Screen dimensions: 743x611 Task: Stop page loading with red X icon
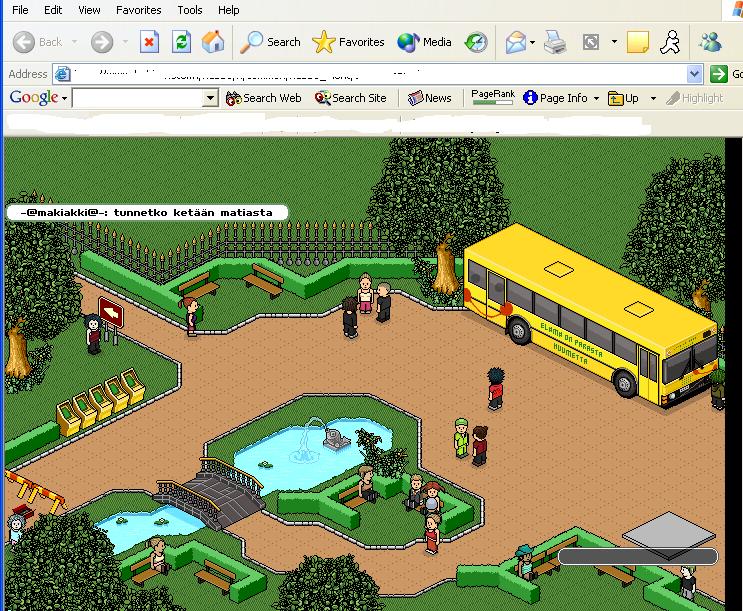[x=149, y=42]
